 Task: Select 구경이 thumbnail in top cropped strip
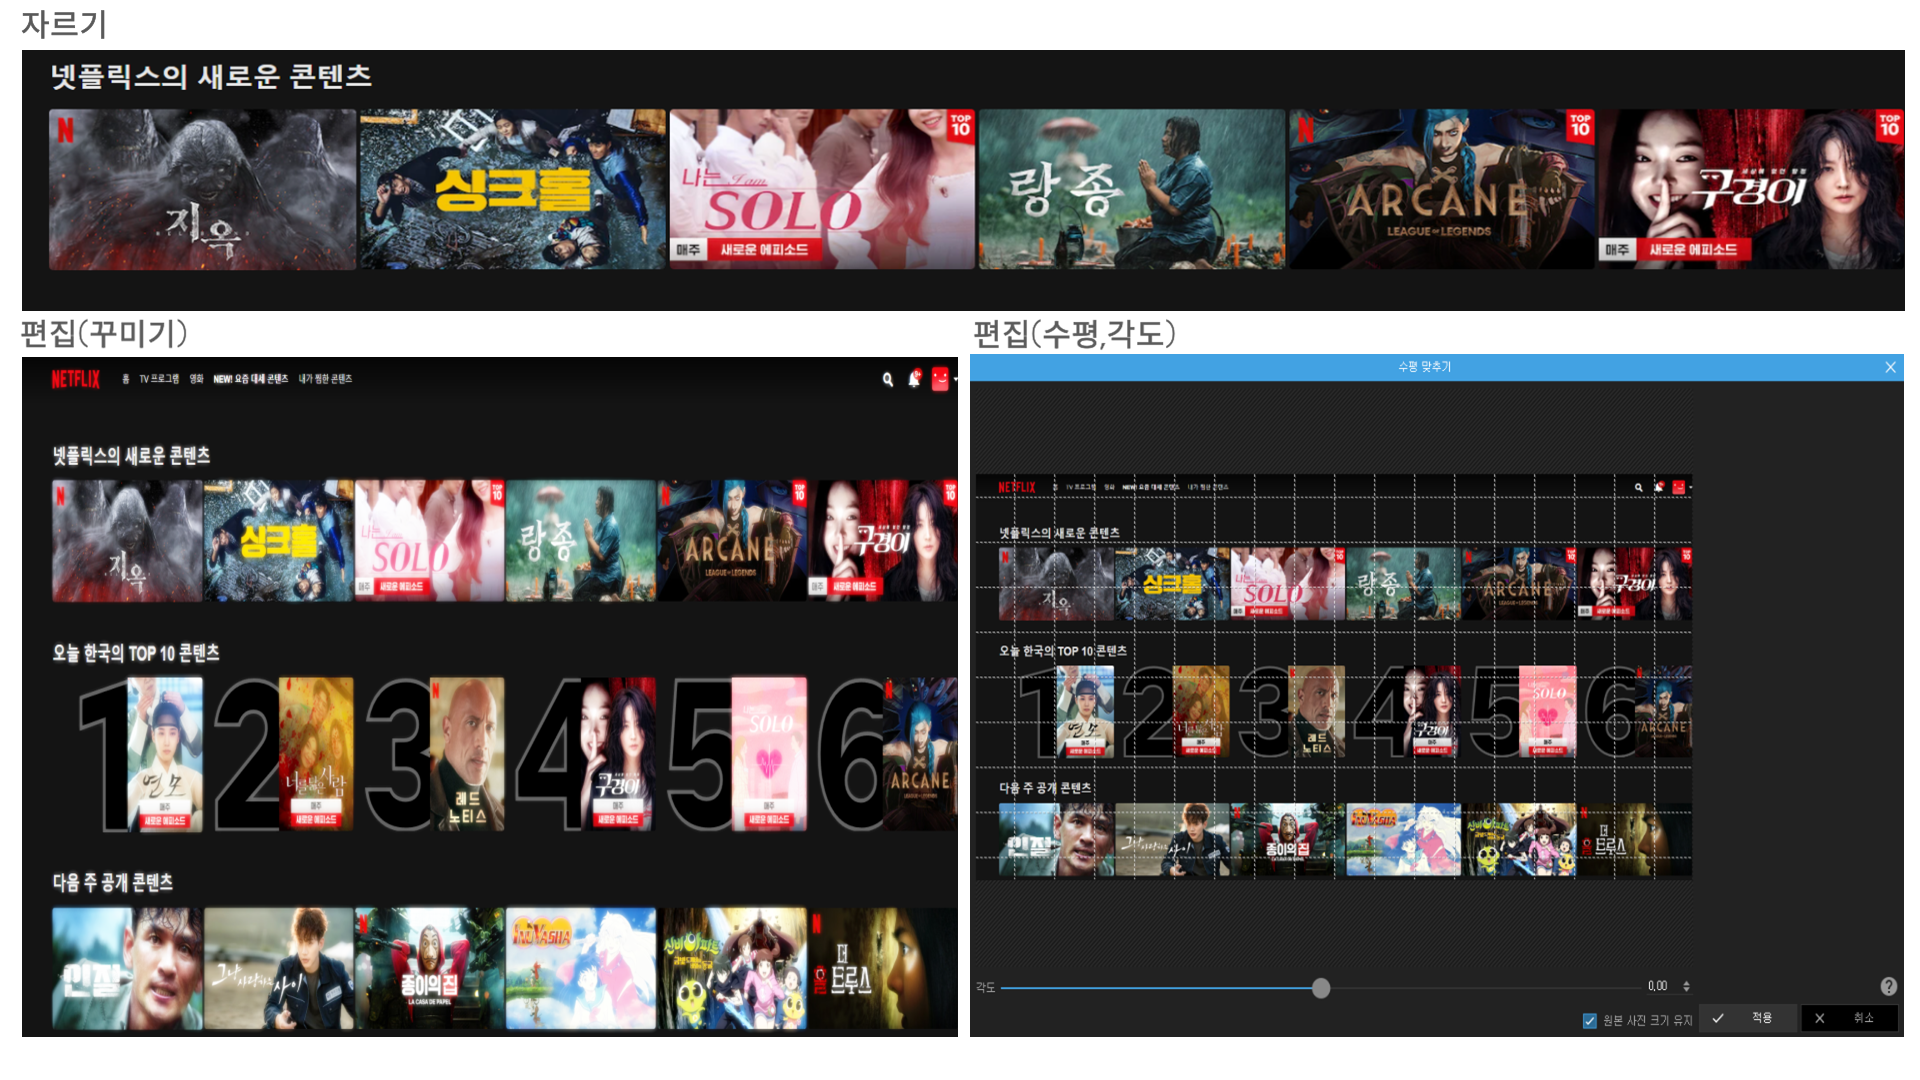1751,189
